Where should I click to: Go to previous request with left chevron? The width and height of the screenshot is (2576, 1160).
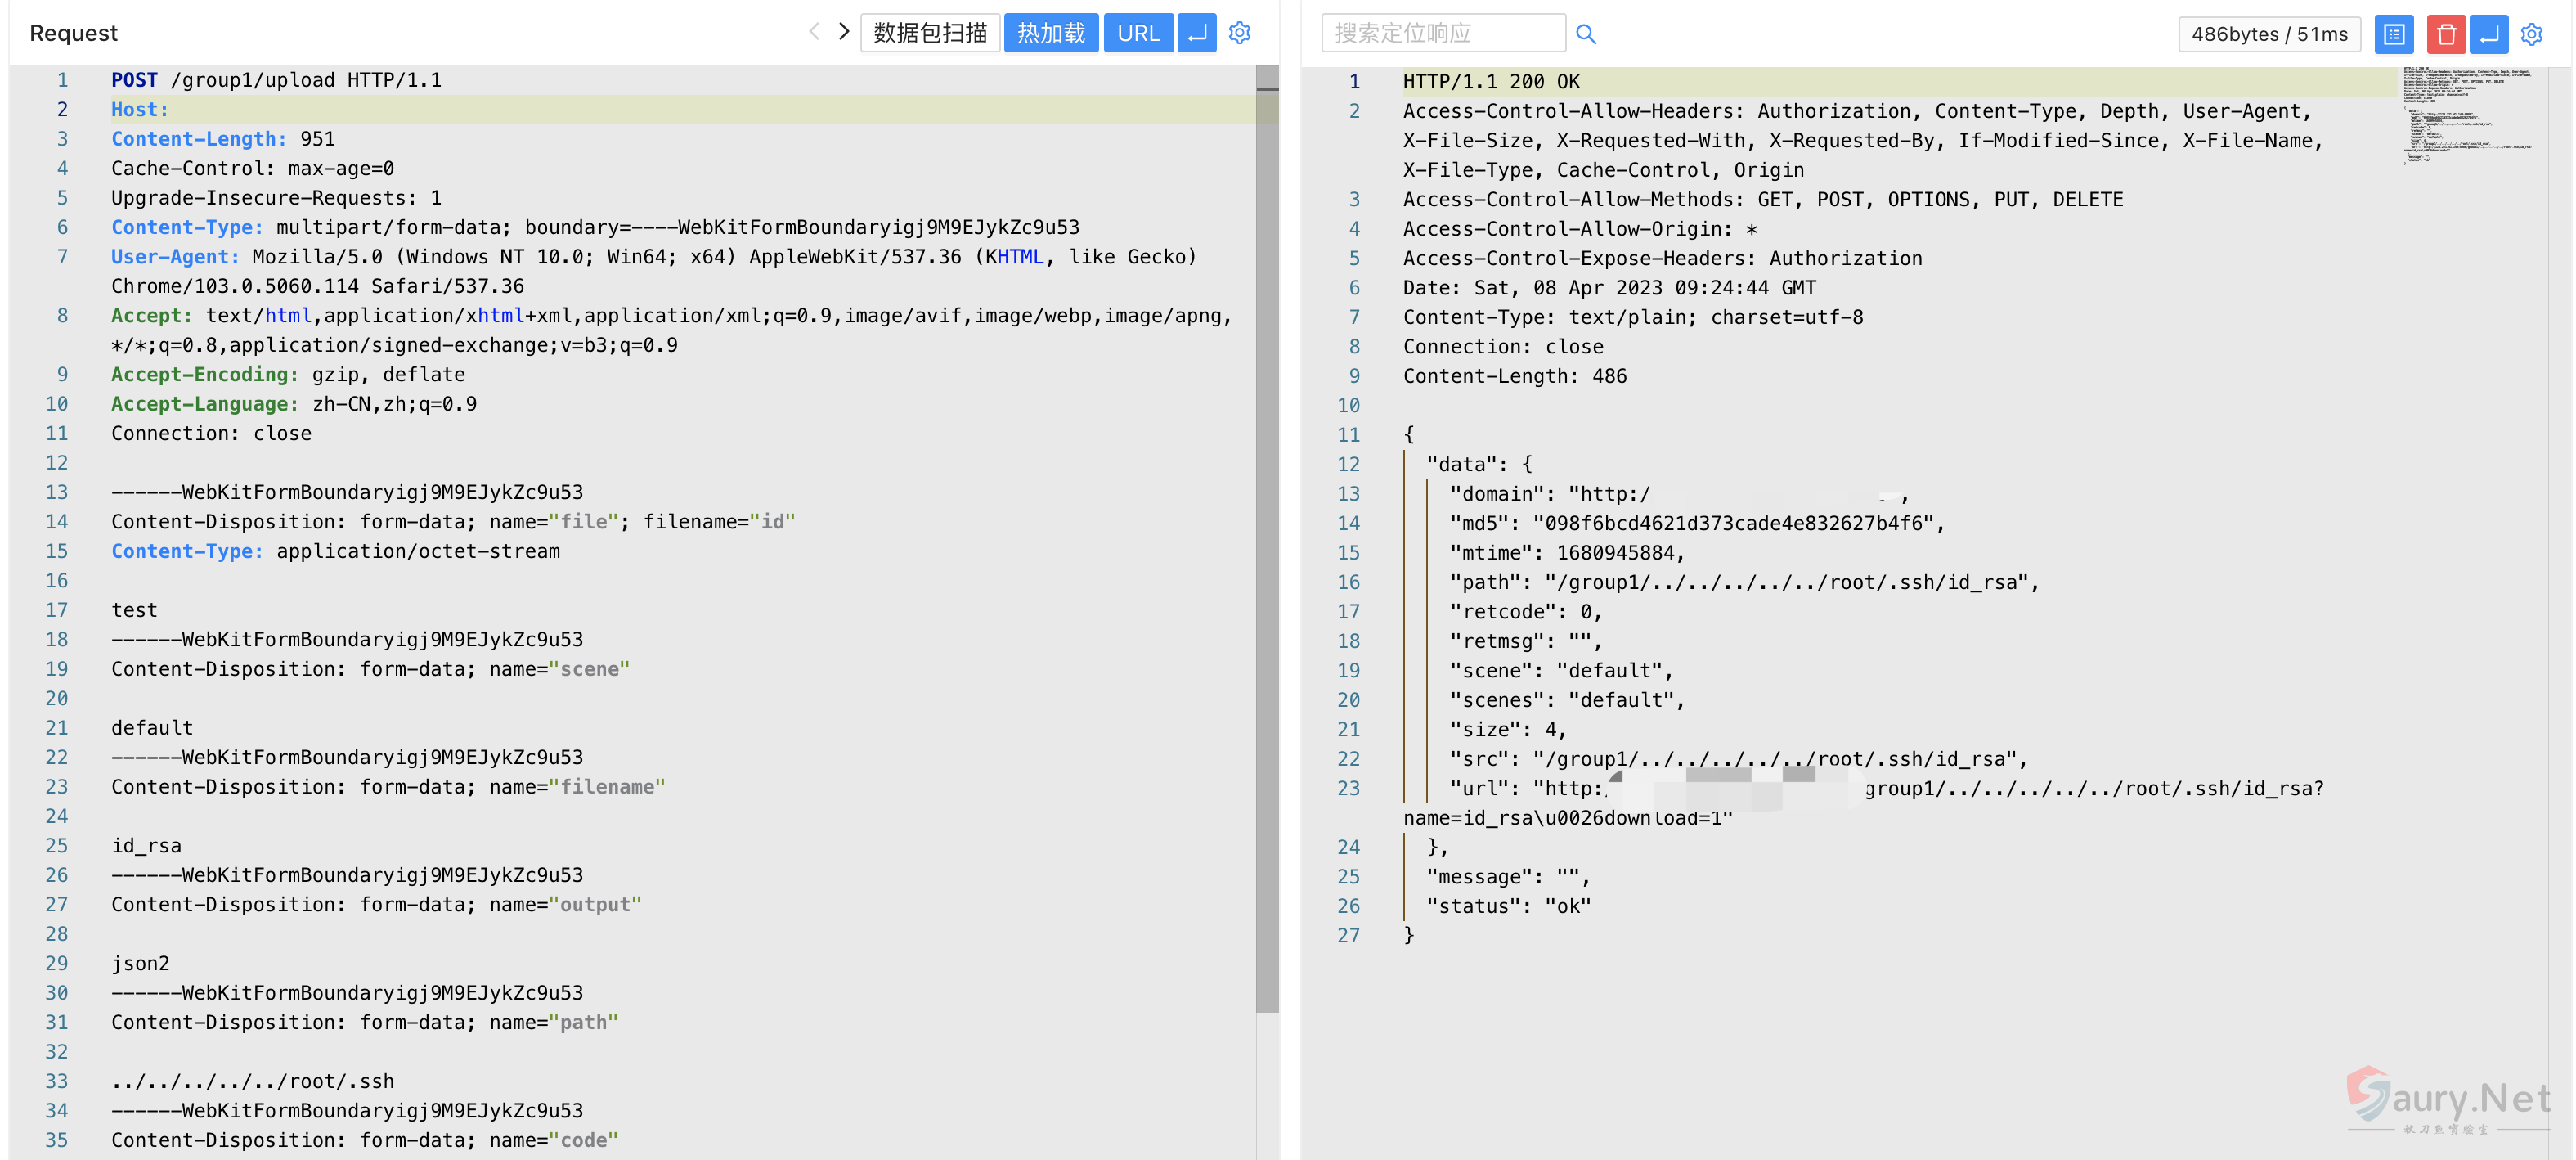813,32
